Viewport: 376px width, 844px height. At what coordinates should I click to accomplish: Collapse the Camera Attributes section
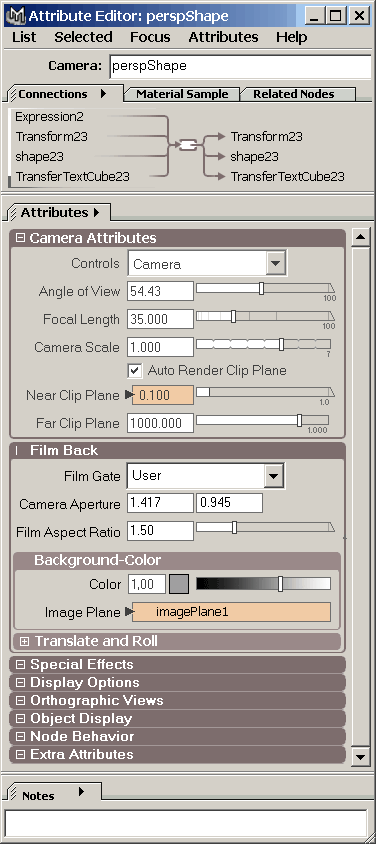tap(20, 238)
